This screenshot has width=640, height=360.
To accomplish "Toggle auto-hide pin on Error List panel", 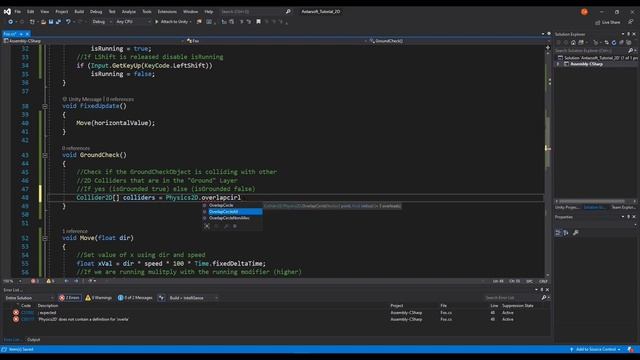I will (x=542, y=290).
